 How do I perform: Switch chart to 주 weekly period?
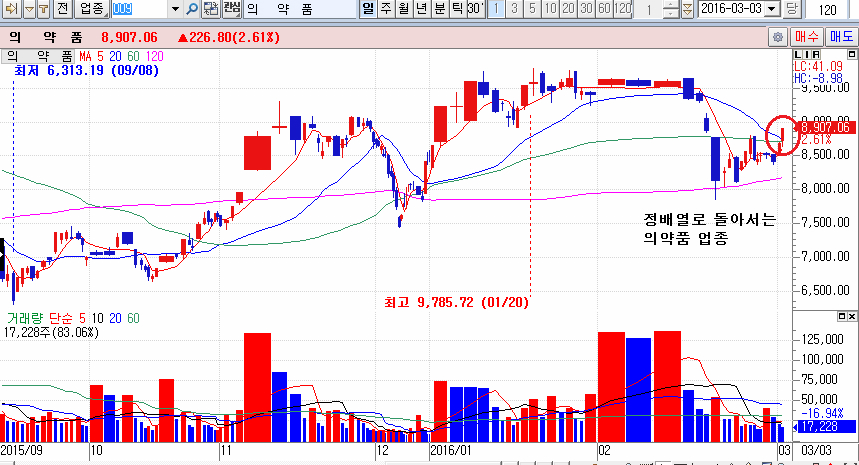(x=386, y=9)
